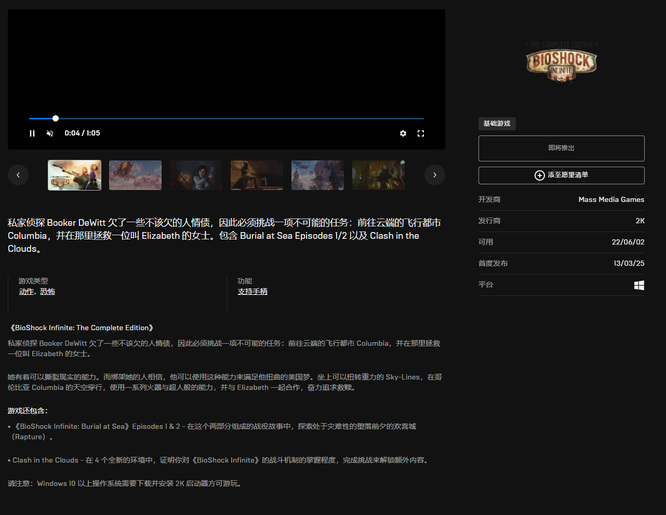Click the 基础游戏 base game tag

(x=497, y=124)
